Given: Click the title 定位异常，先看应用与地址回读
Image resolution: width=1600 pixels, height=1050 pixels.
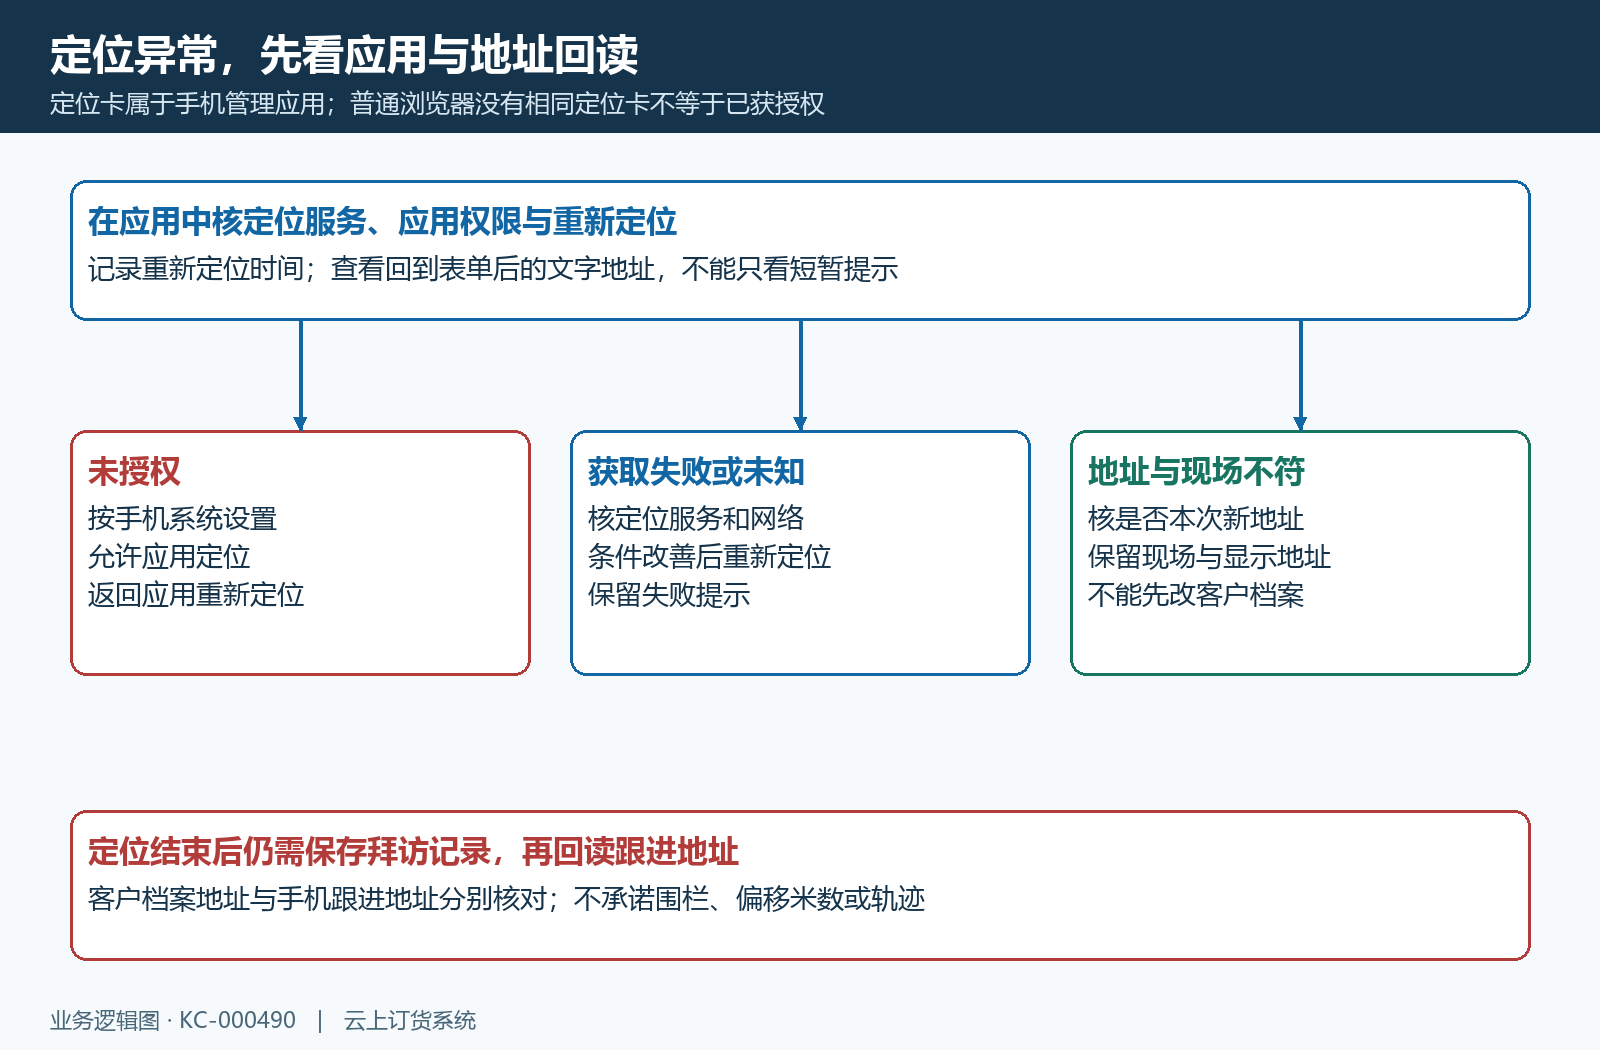Looking at the screenshot, I should click(x=344, y=55).
